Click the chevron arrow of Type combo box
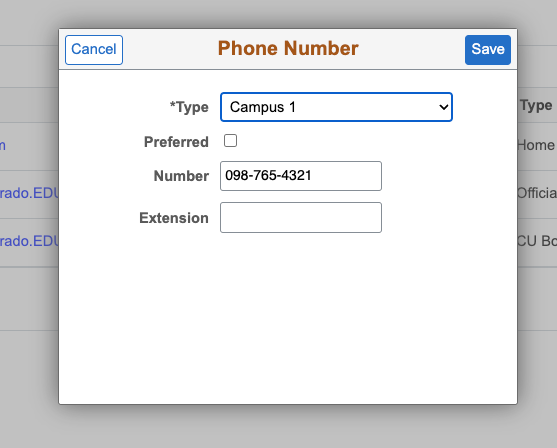This screenshot has width=557, height=448. pyautogui.click(x=443, y=107)
